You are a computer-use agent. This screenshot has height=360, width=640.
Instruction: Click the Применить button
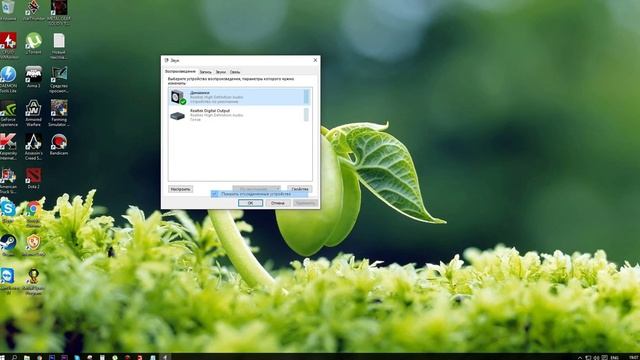tap(305, 203)
